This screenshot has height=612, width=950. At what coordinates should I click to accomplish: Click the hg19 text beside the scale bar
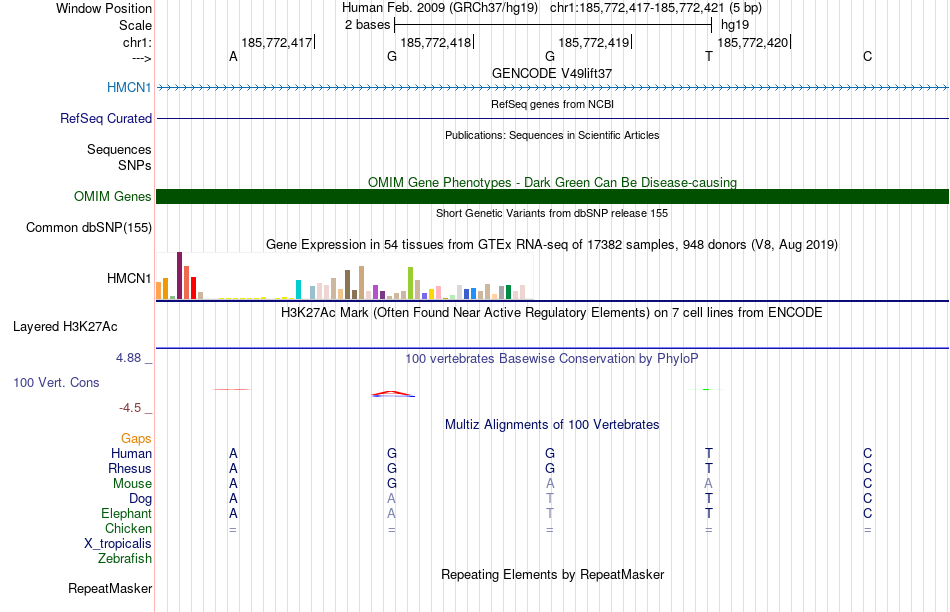[735, 25]
